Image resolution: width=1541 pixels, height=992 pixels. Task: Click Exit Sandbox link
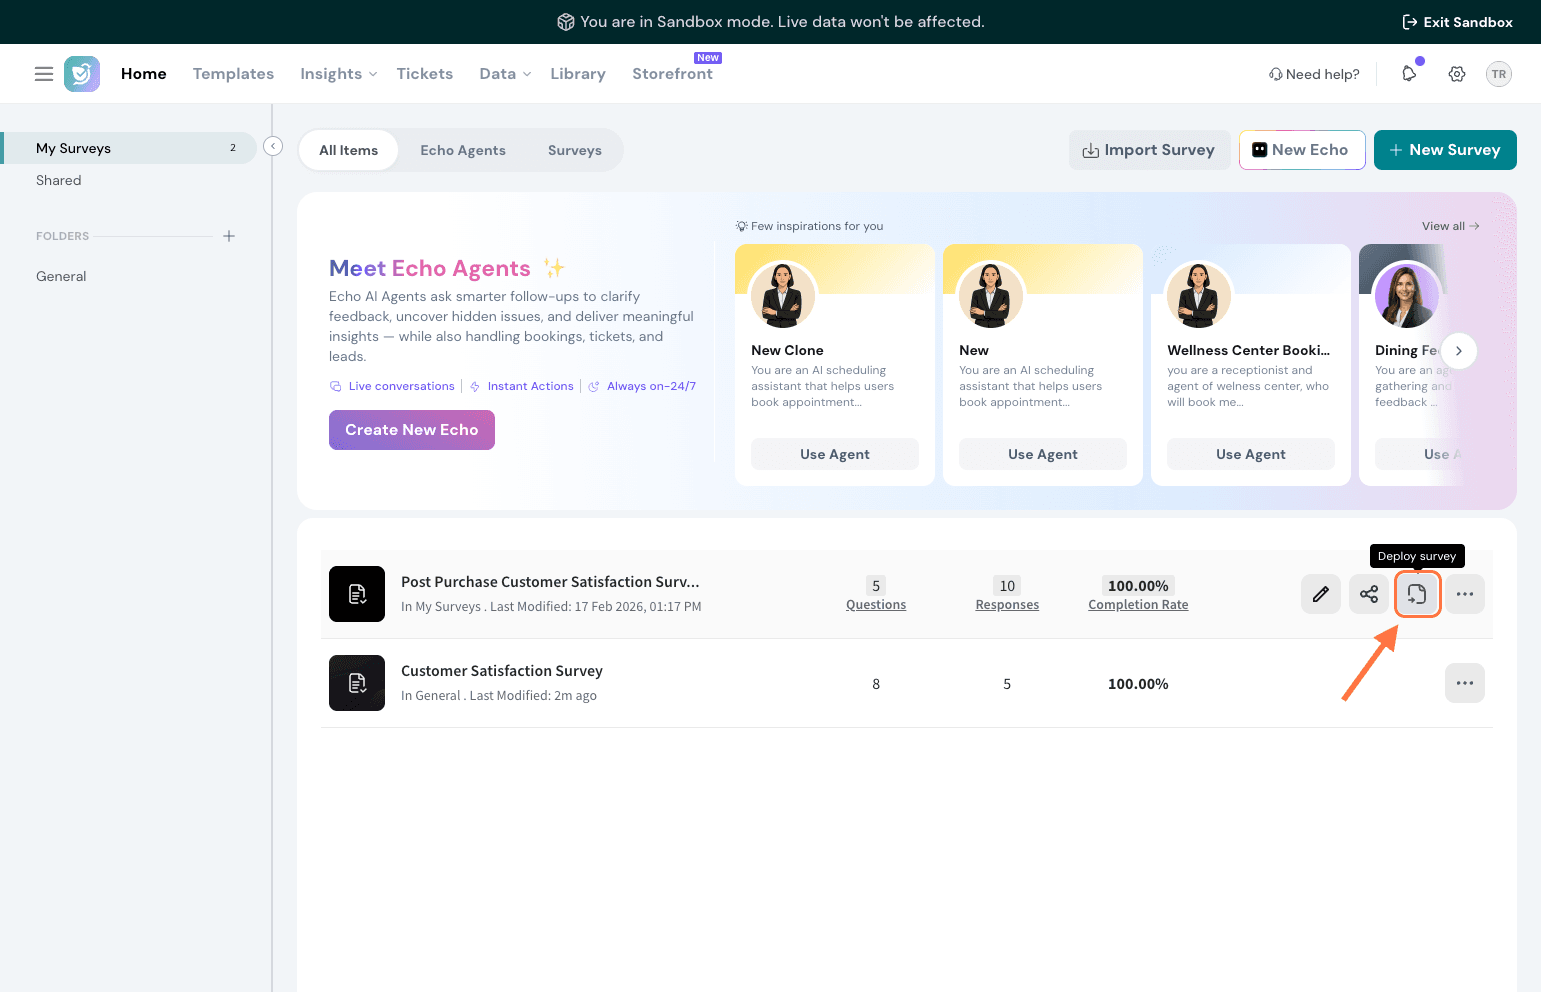tap(1457, 22)
